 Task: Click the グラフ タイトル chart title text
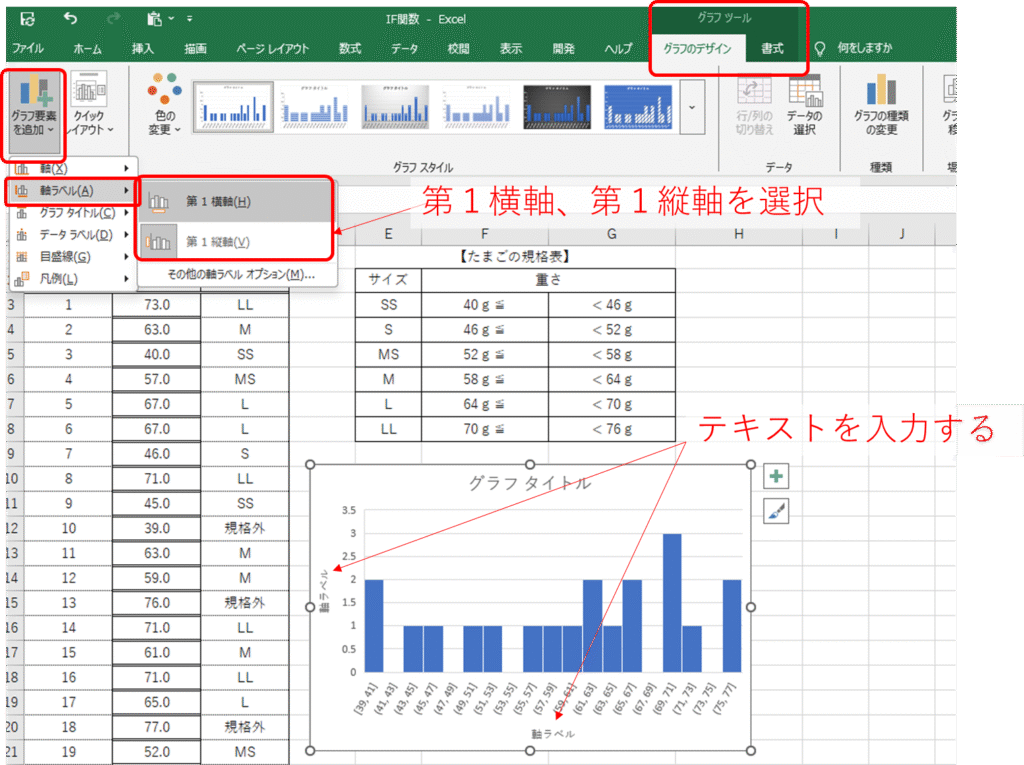click(529, 484)
